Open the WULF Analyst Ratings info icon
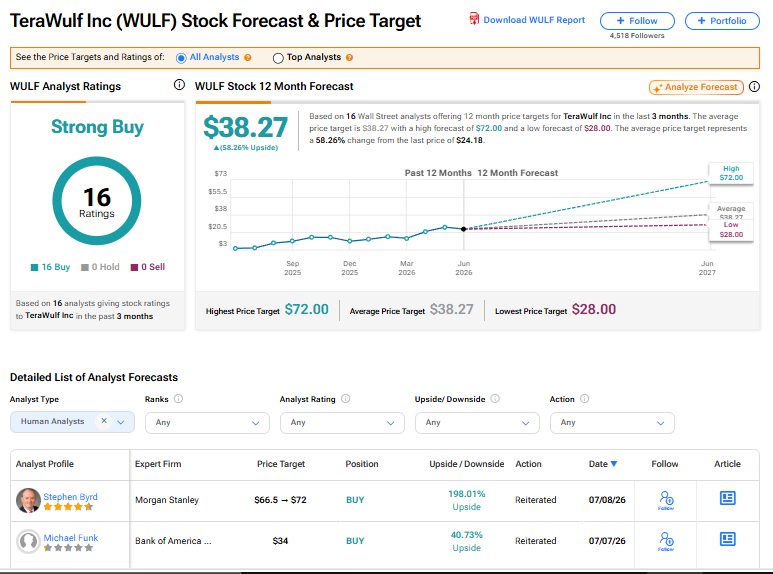The image size is (773, 574). click(179, 85)
